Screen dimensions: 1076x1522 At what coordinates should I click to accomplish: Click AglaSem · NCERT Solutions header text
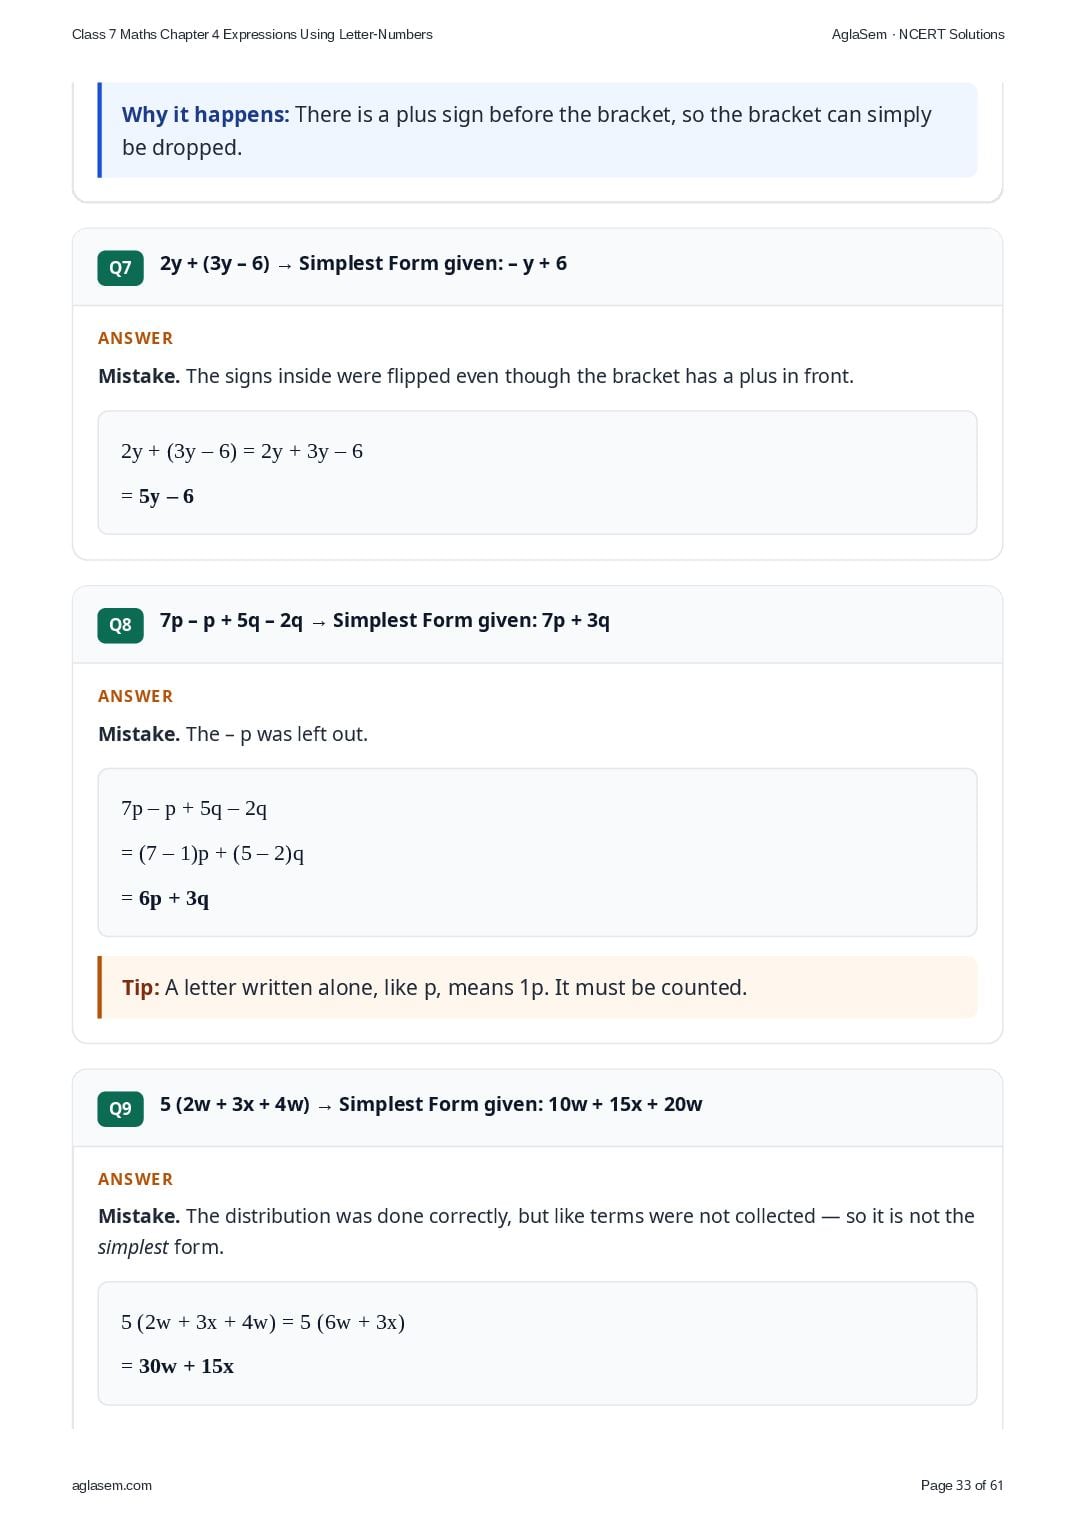click(x=918, y=34)
